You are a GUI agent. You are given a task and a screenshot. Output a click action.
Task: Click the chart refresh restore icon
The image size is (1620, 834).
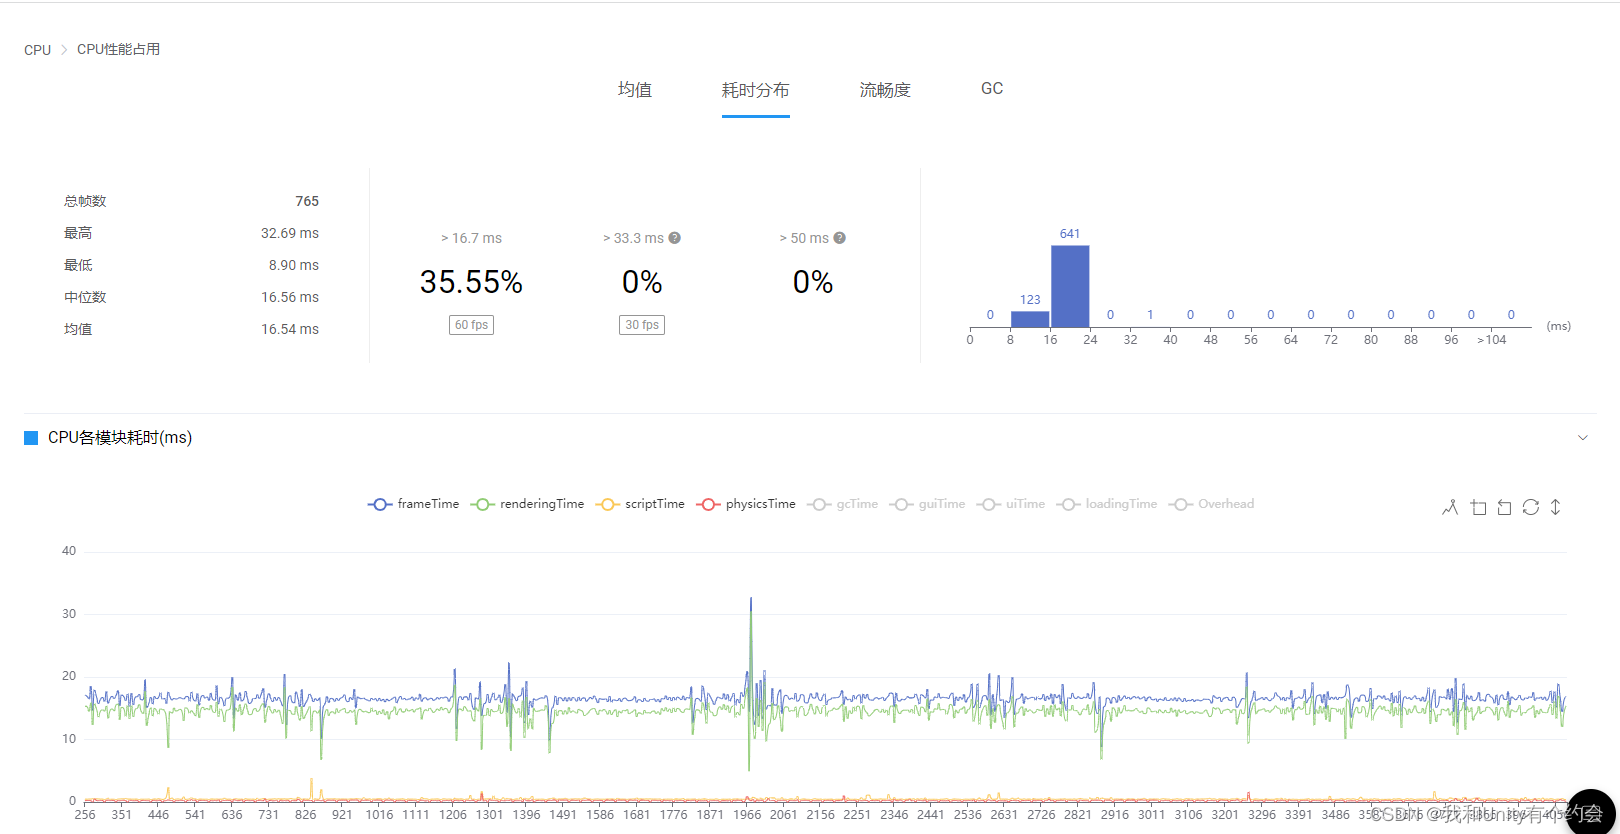pyautogui.click(x=1530, y=508)
